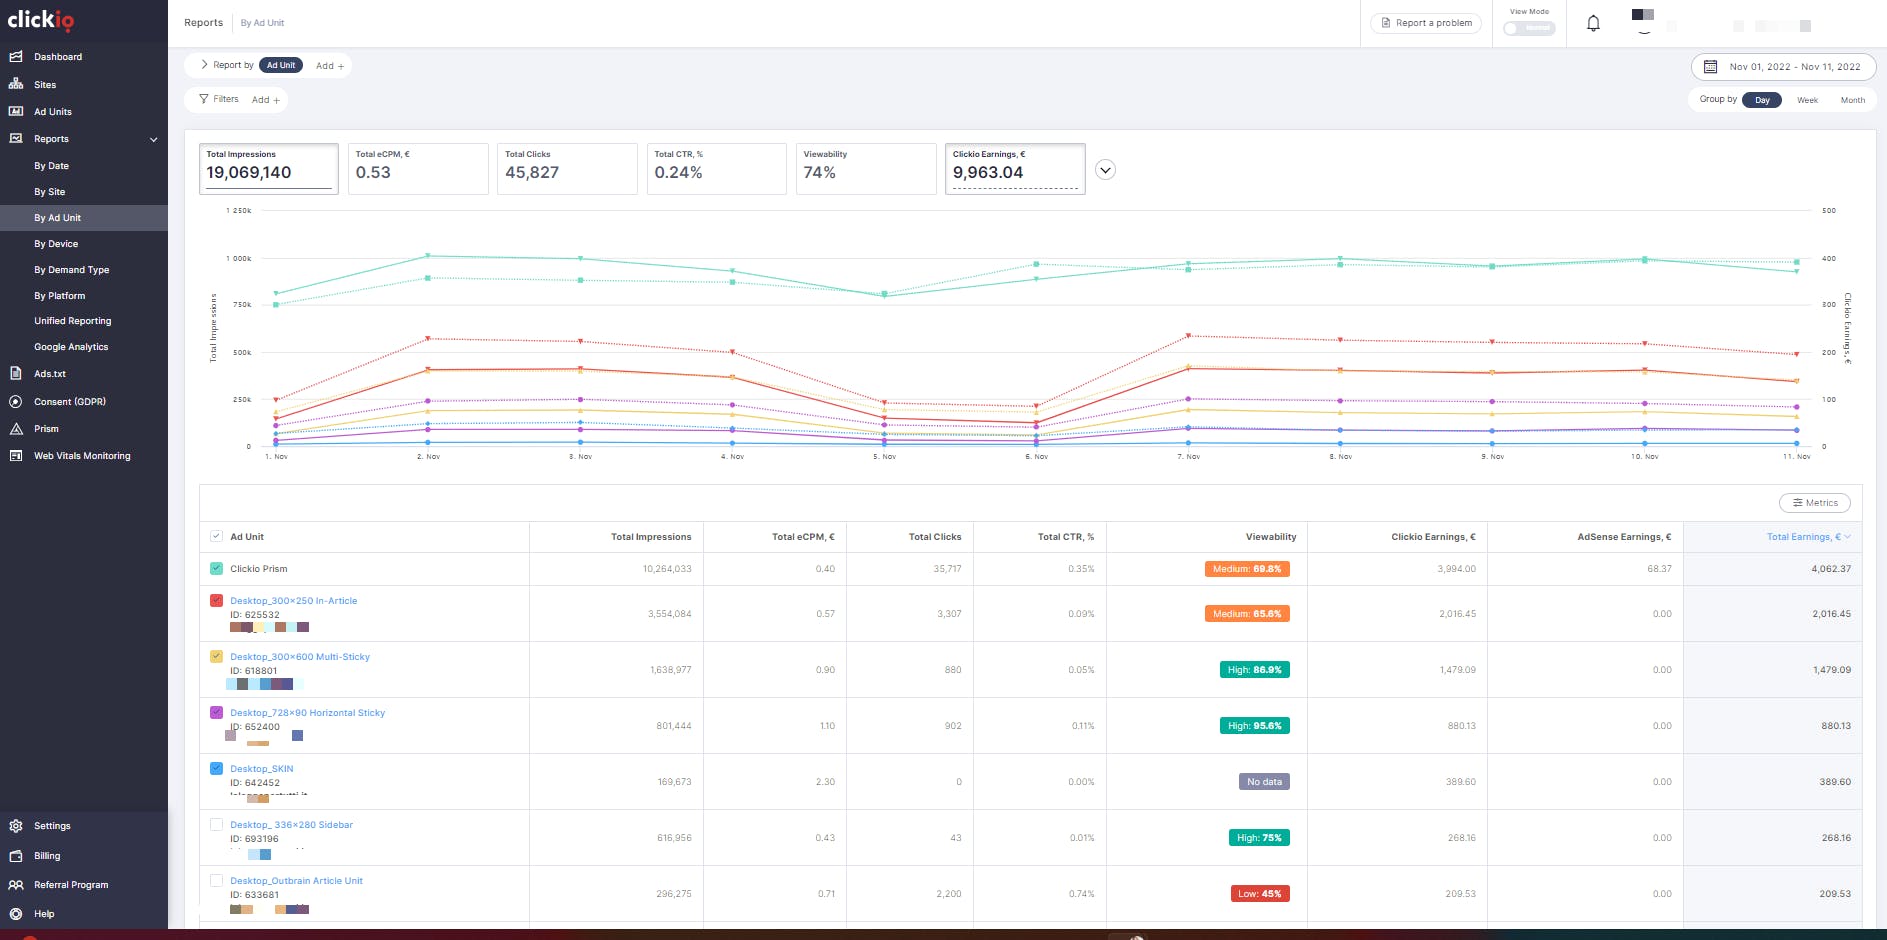Open By Site report

49,192
